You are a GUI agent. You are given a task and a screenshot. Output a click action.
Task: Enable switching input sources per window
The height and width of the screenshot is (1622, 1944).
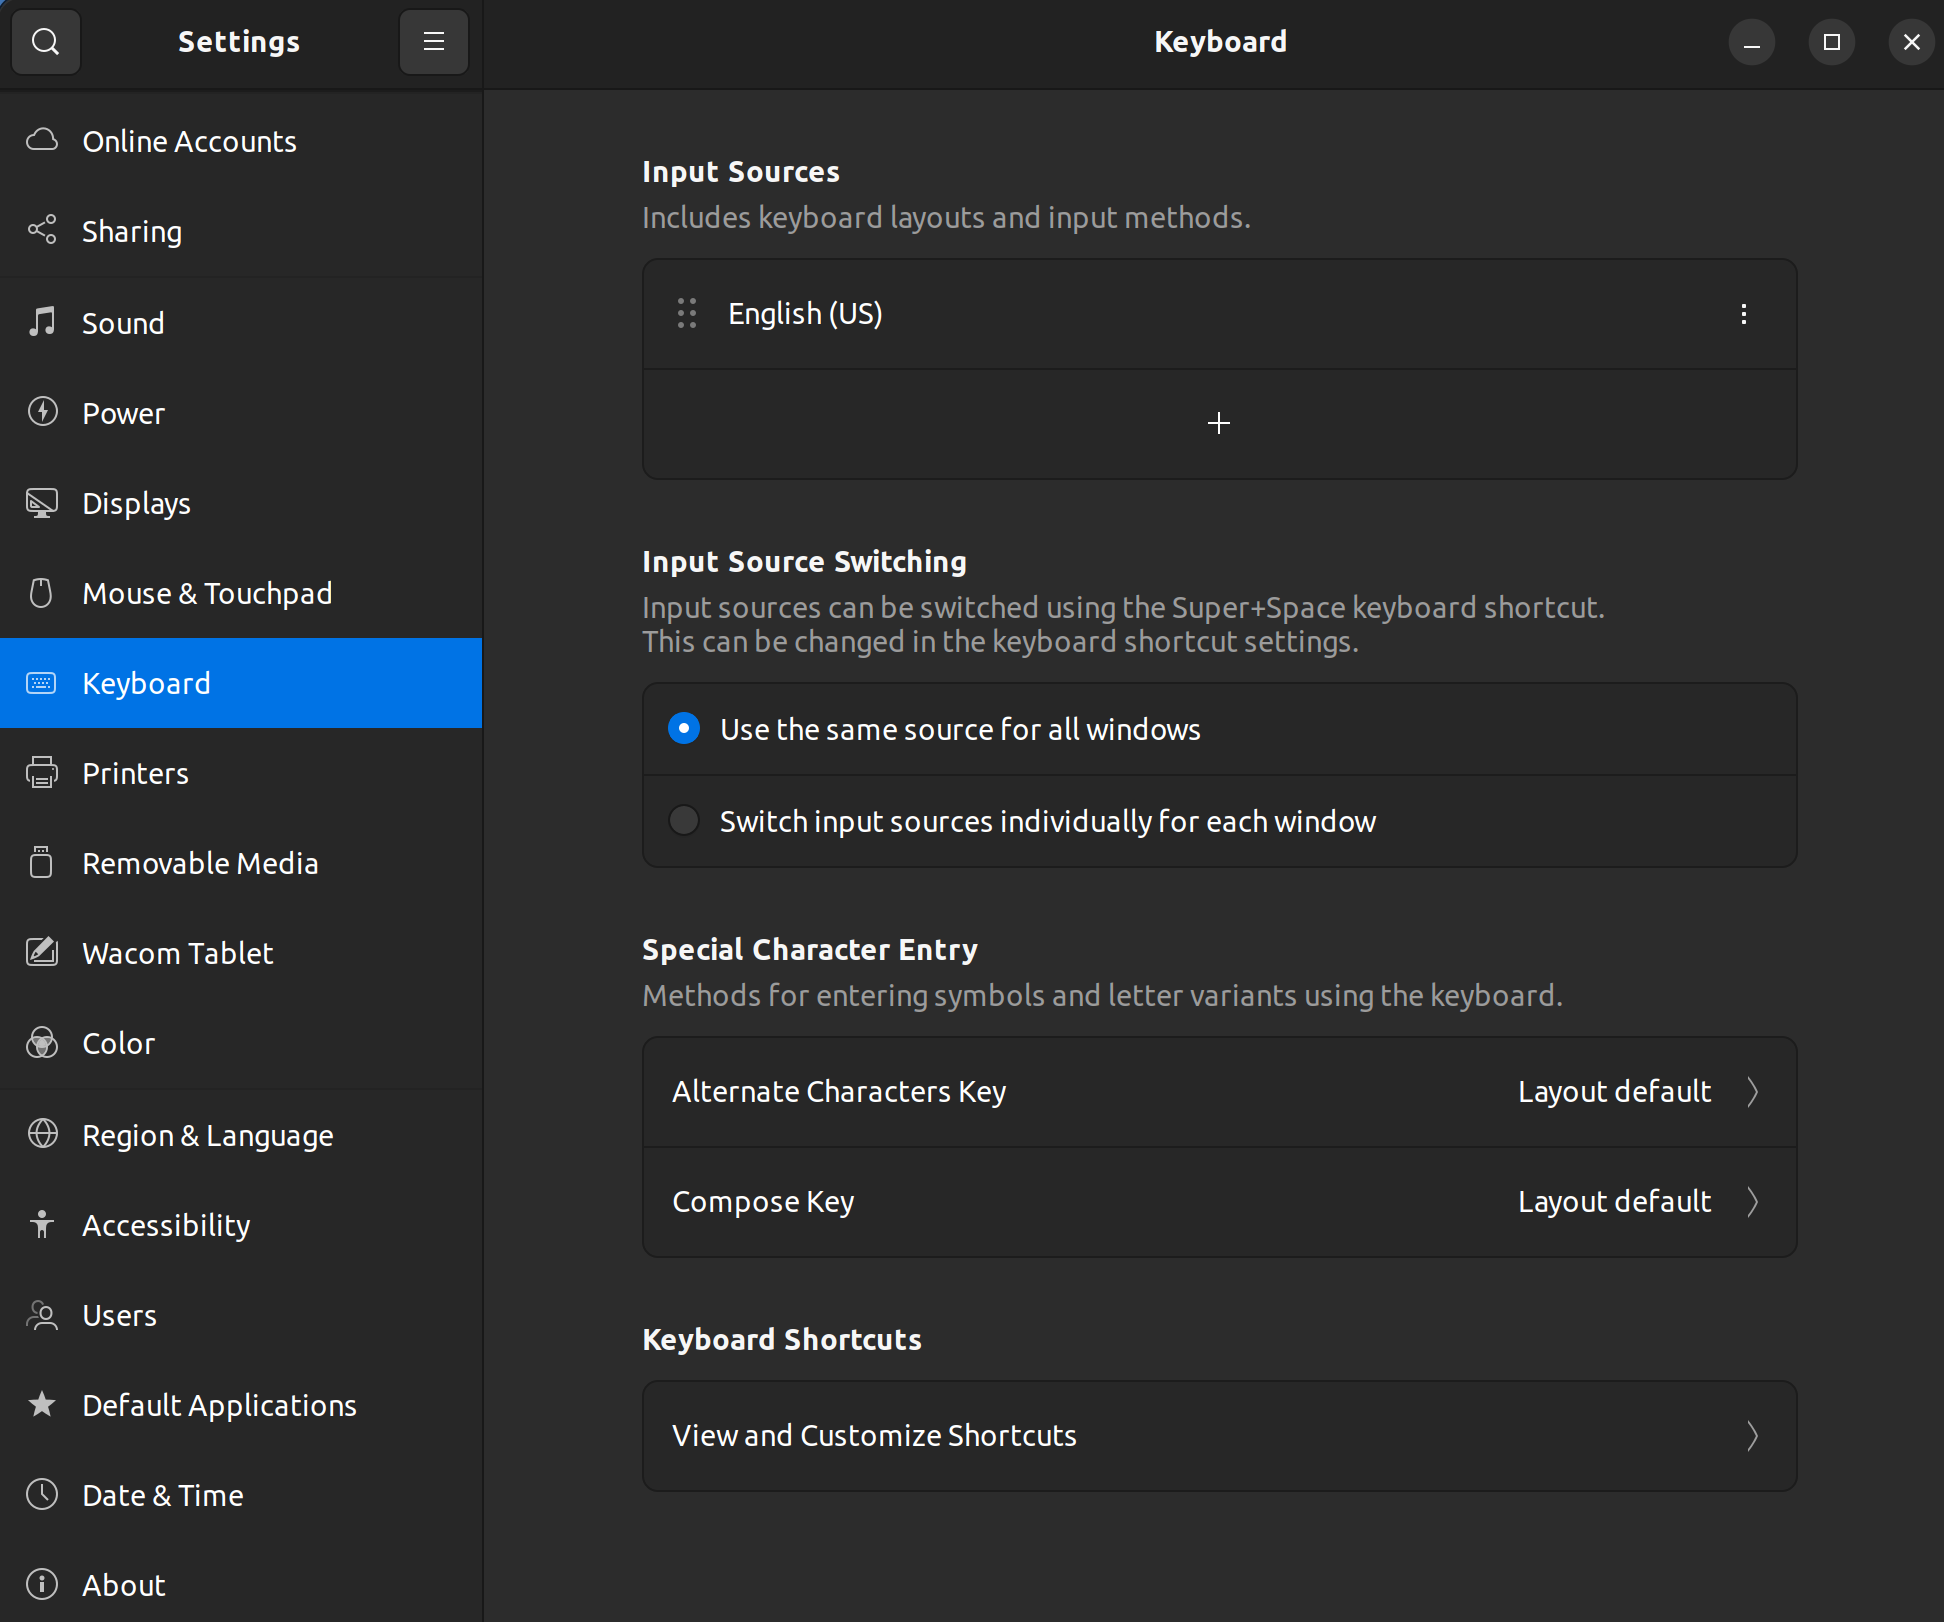[684, 820]
